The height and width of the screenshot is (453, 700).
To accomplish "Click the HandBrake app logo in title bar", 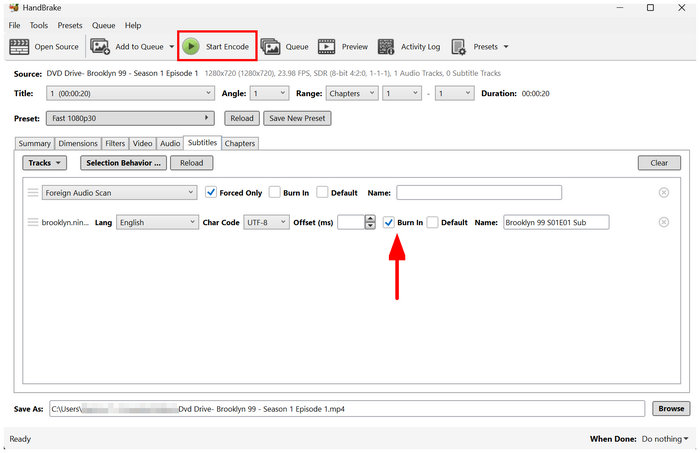I will point(14,8).
